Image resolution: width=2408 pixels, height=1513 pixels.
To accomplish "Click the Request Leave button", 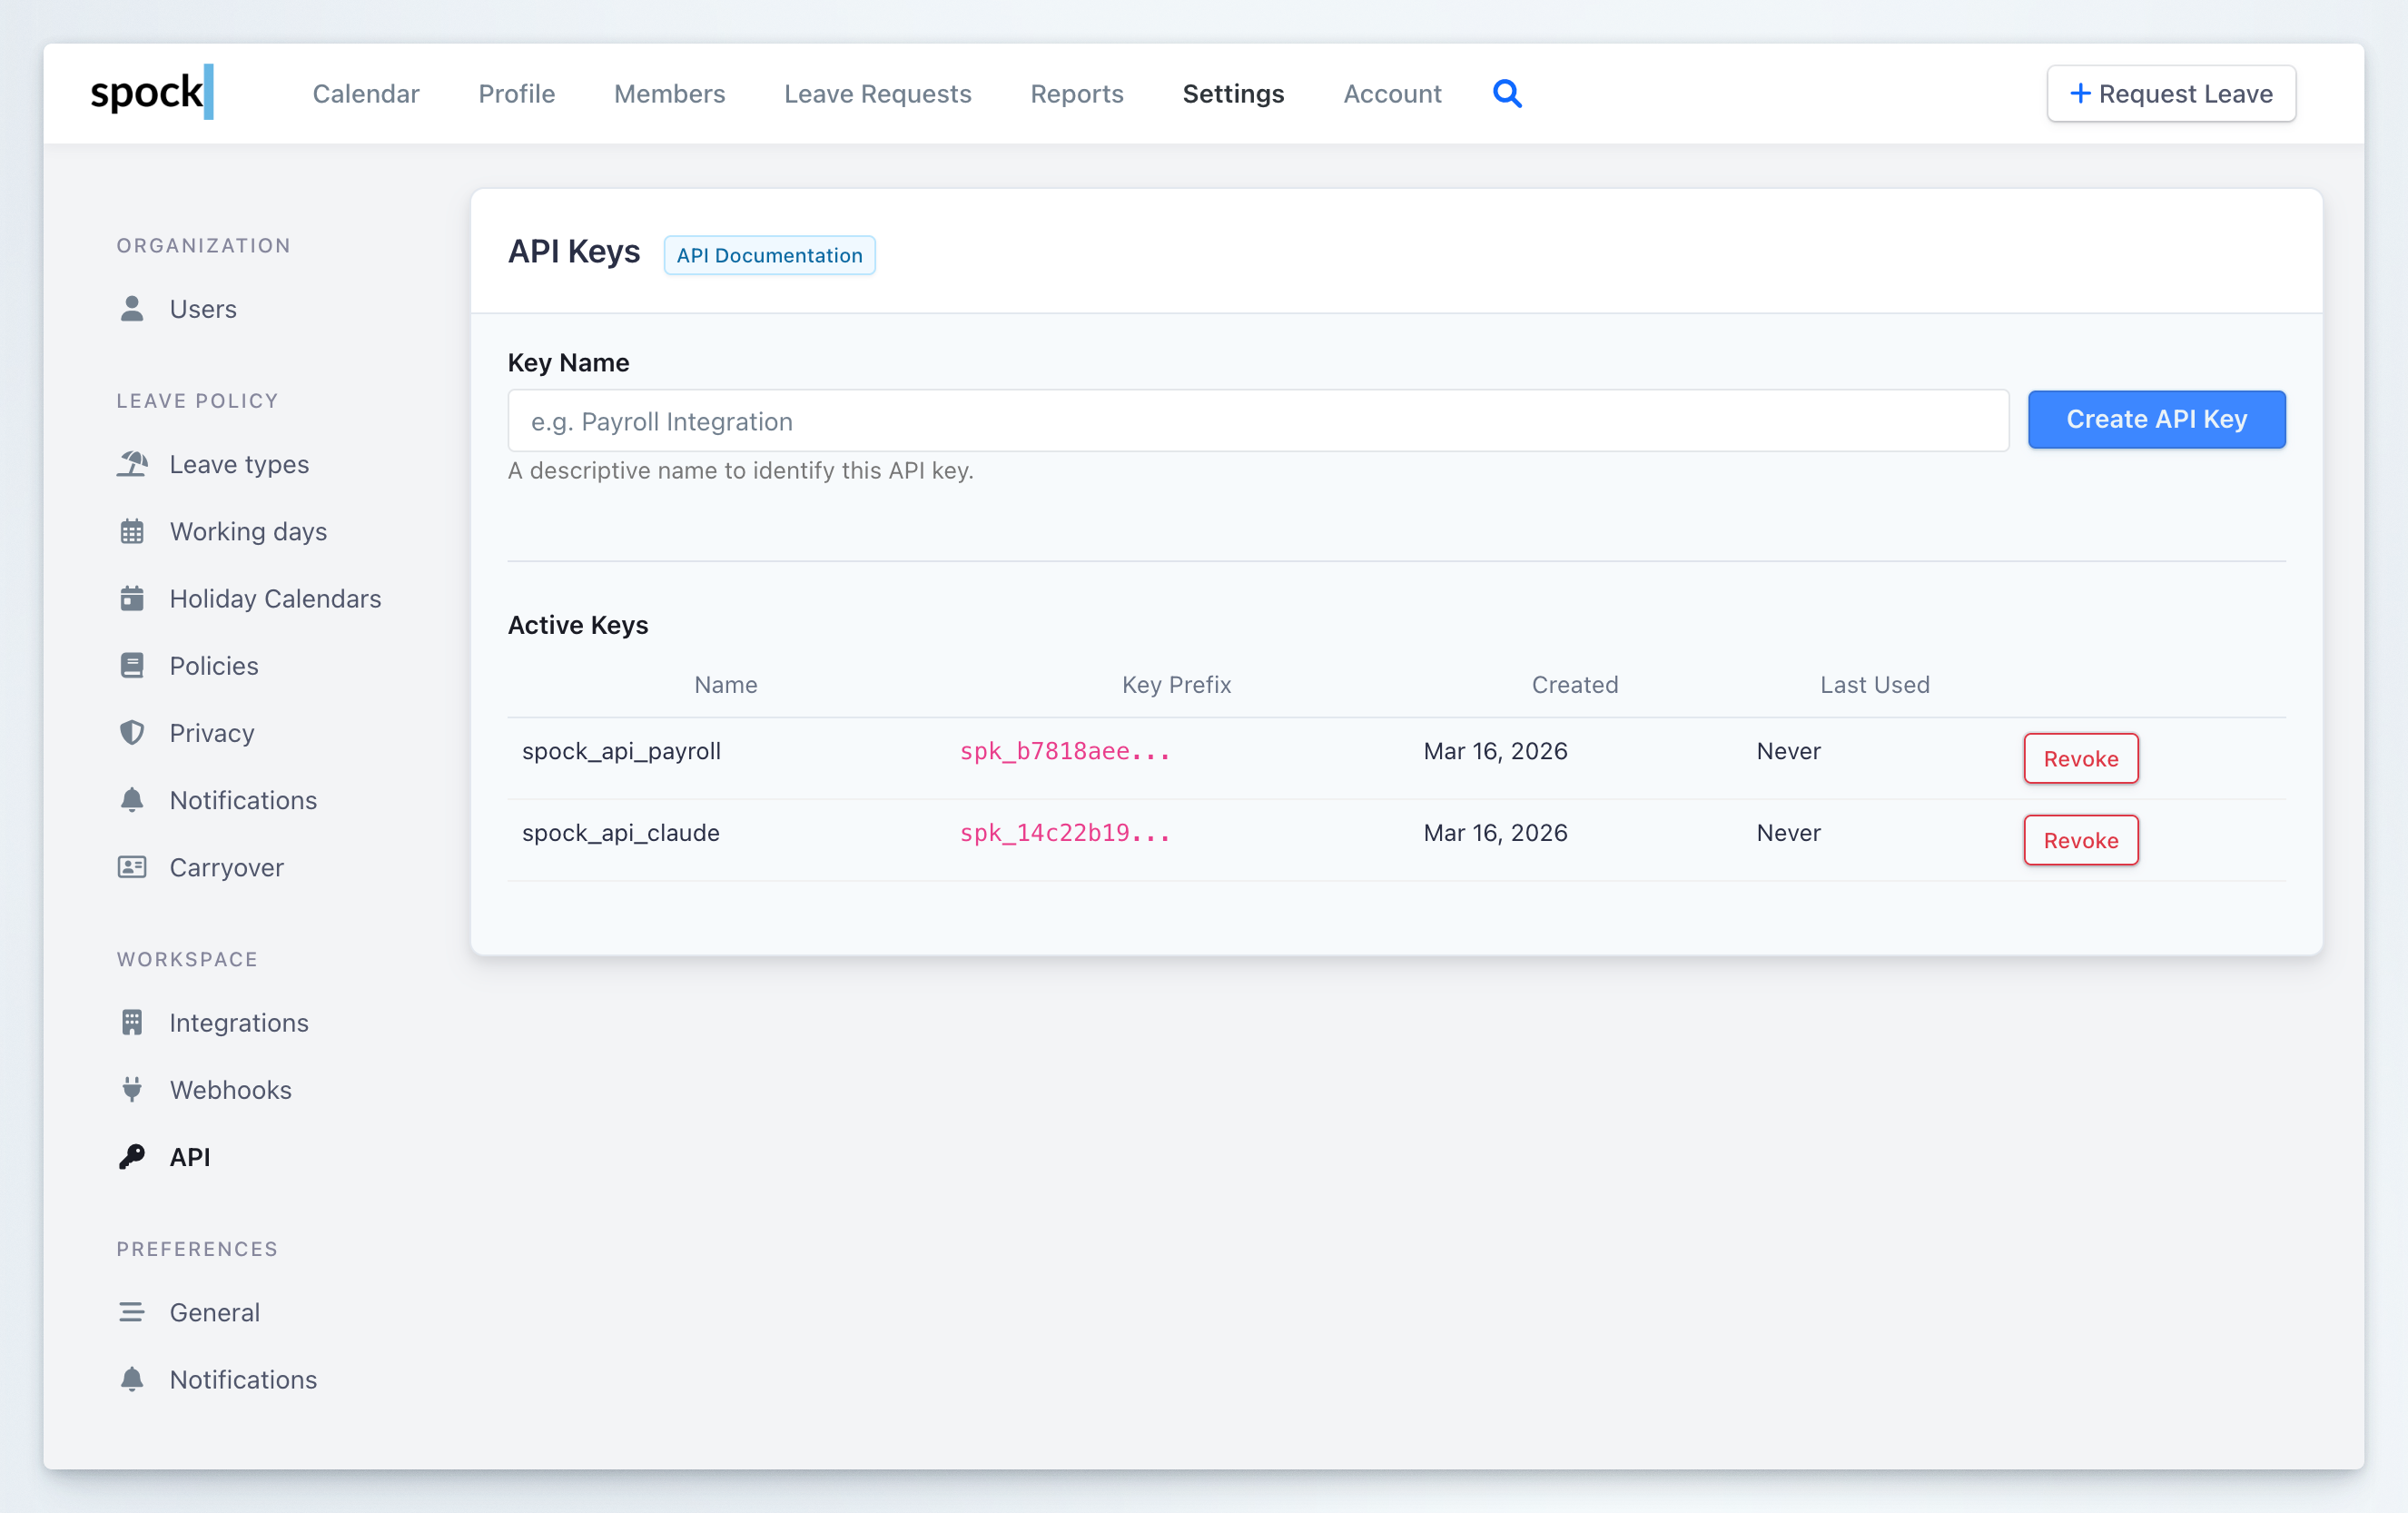I will click(x=2171, y=93).
